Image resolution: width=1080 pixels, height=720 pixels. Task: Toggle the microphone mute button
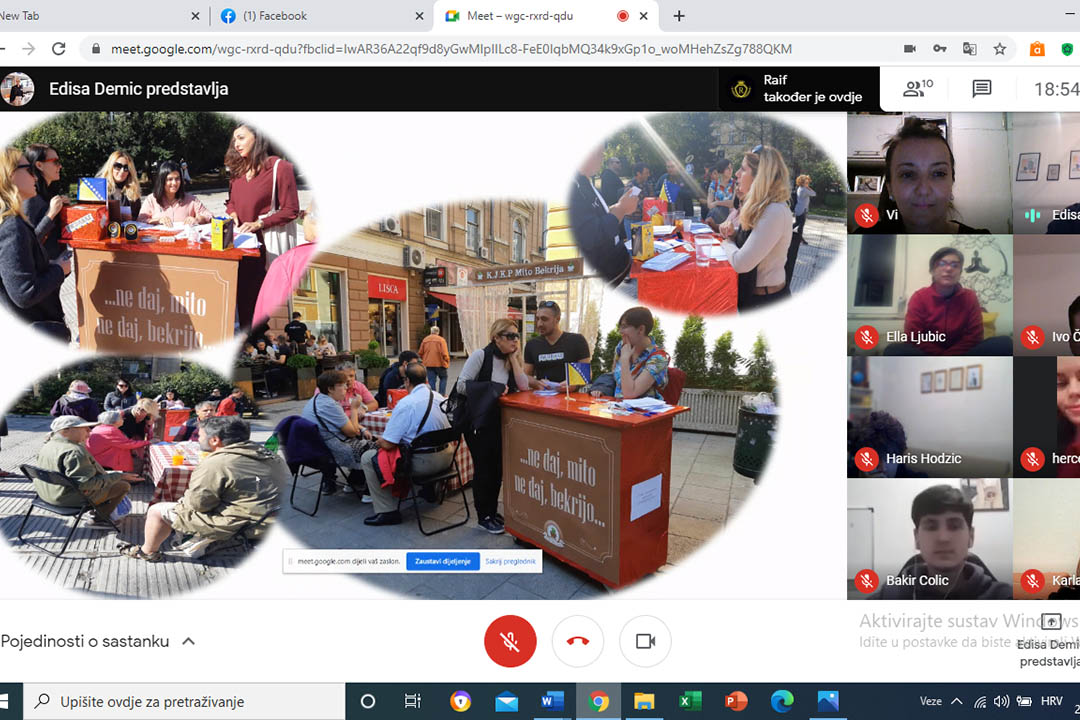click(x=510, y=641)
